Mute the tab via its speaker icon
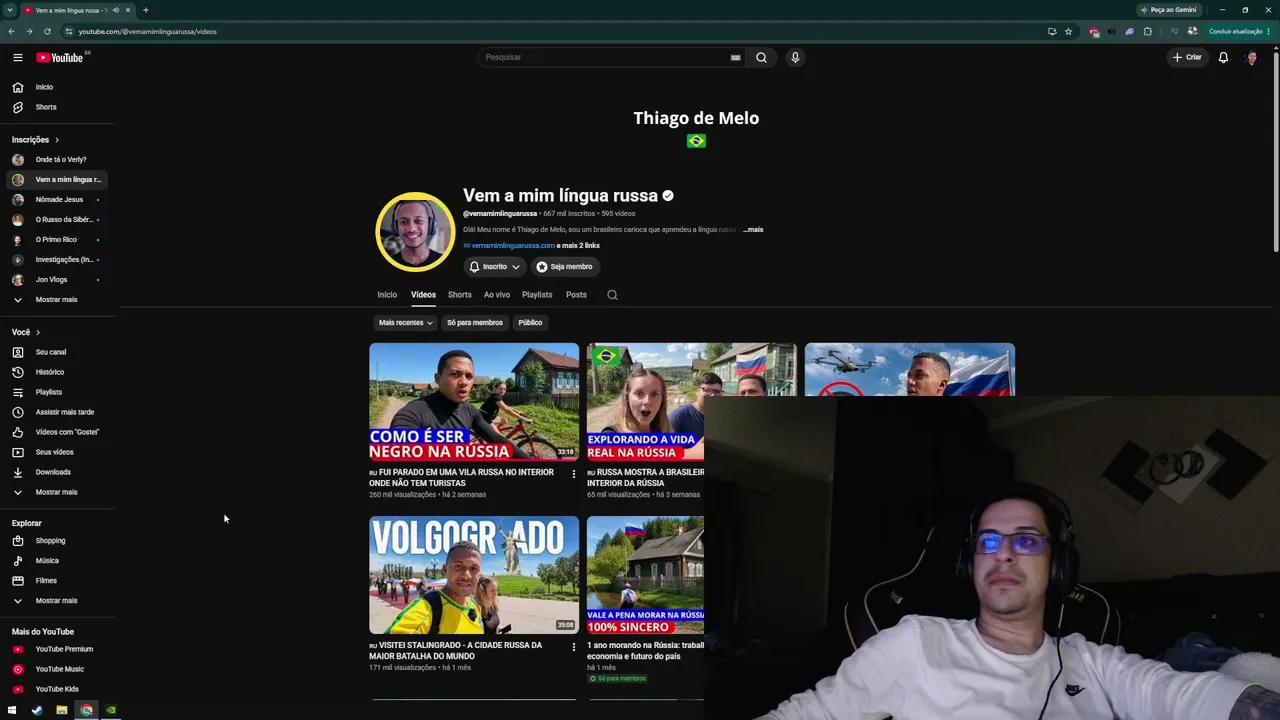 116,10
